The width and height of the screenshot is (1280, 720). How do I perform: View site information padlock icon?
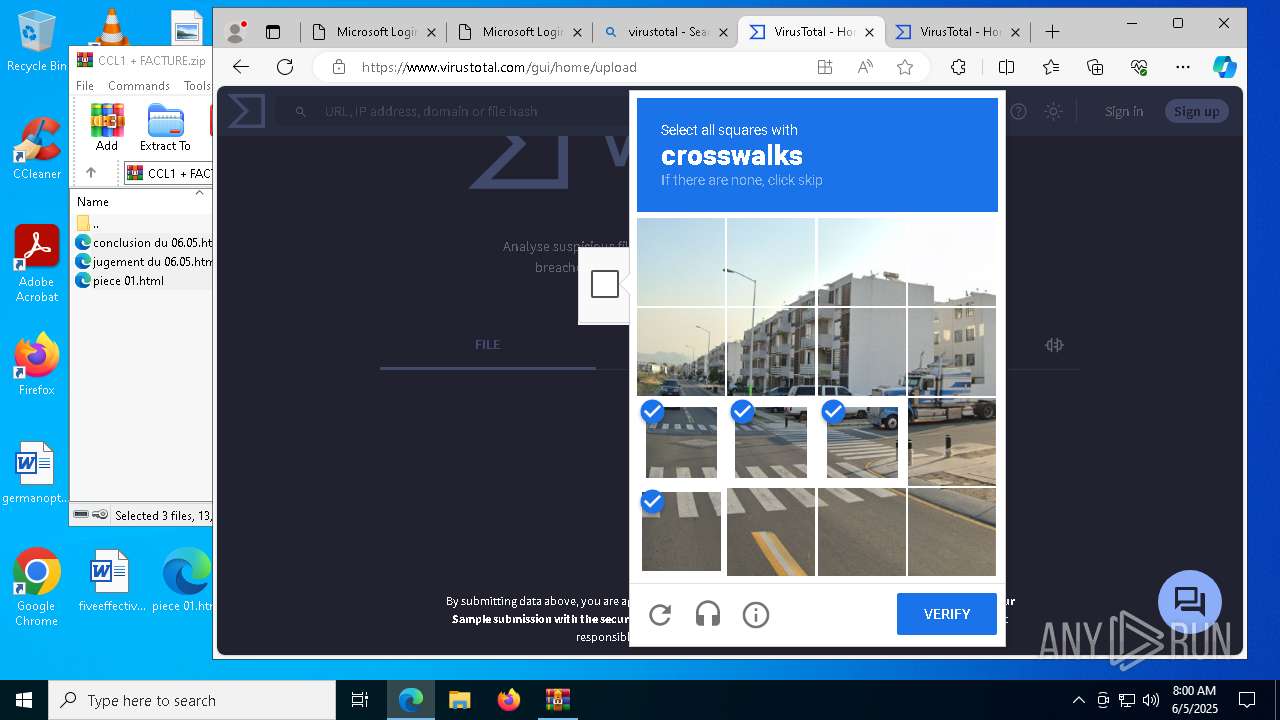click(x=339, y=67)
